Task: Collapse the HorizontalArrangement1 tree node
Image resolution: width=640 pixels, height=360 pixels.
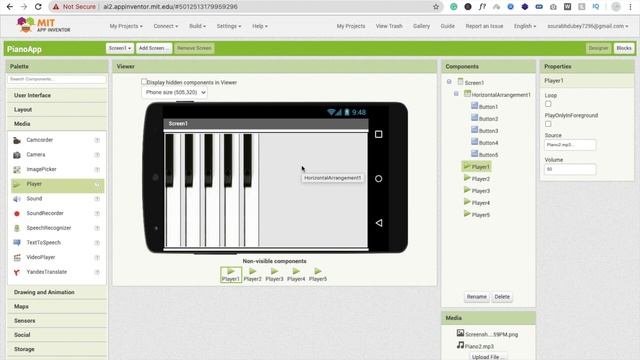Action: (x=456, y=94)
